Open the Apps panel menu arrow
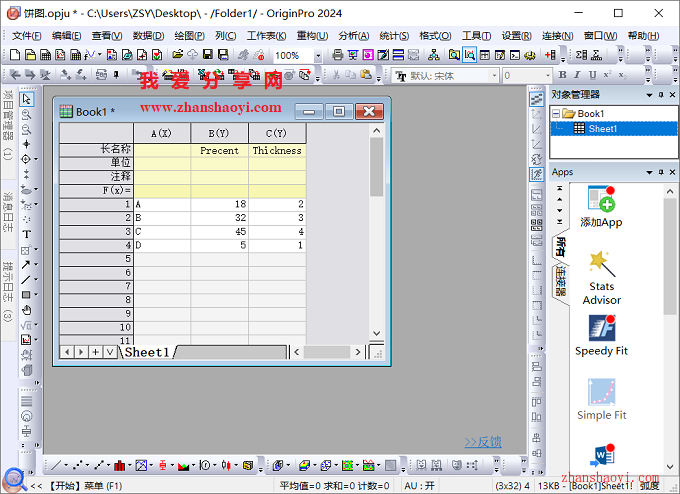 tap(649, 172)
